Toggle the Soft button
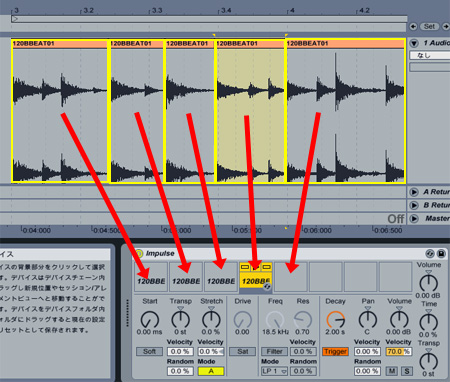 (149, 351)
